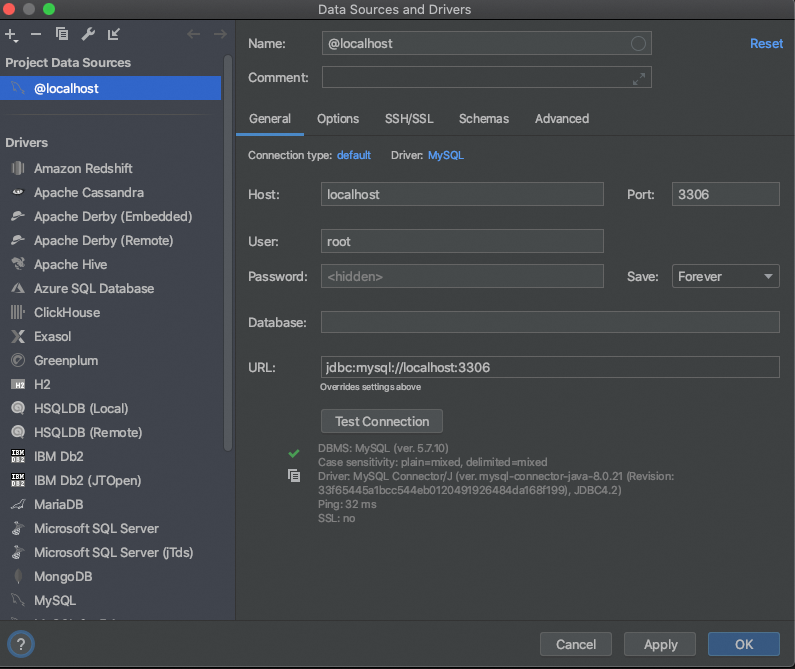Click the make global arrow icon
The height and width of the screenshot is (669, 795).
pos(114,34)
